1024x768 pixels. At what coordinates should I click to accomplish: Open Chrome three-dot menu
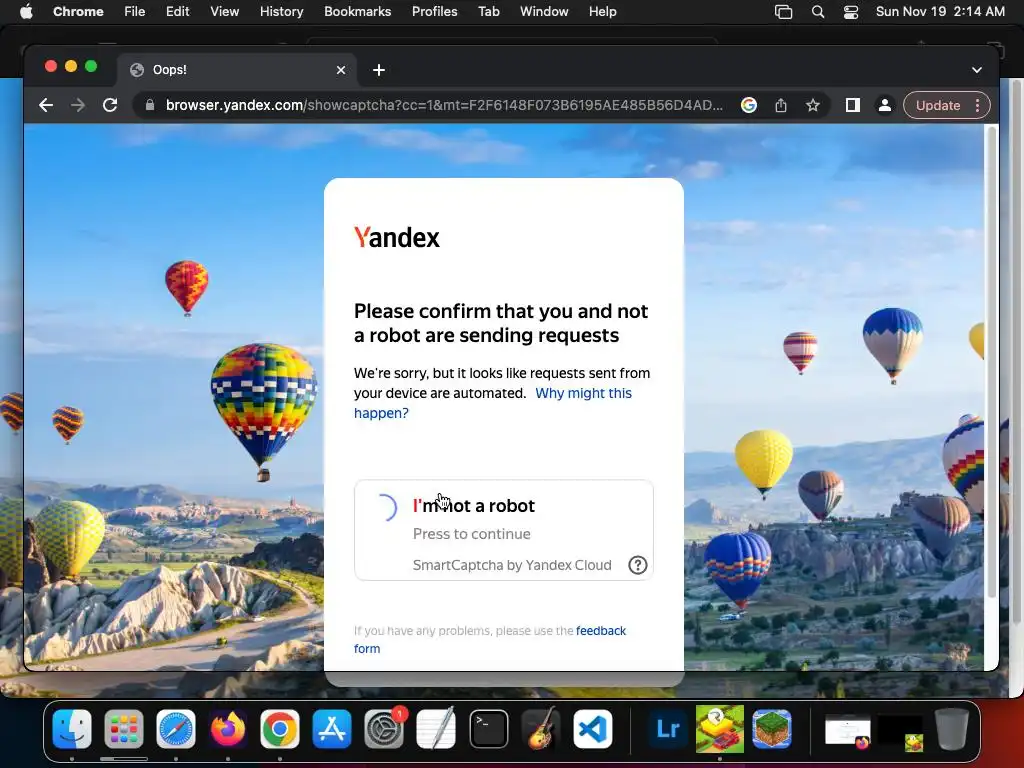[977, 105]
